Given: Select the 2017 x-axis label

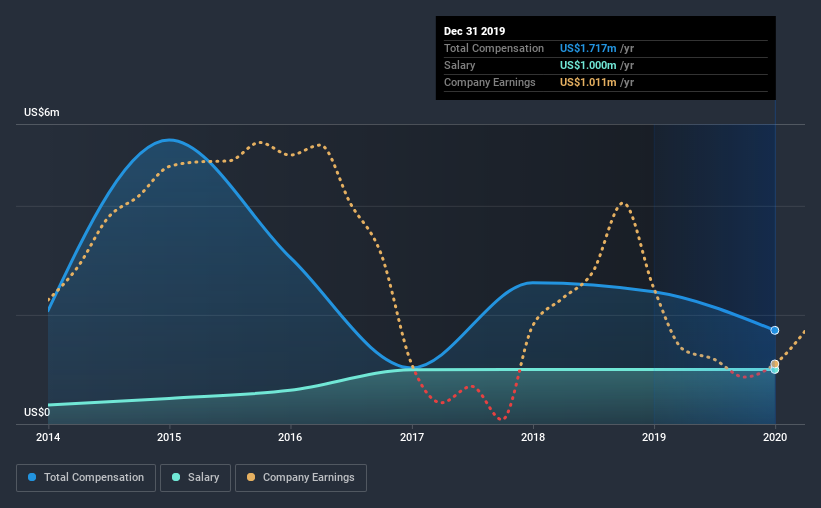Looking at the screenshot, I should point(412,437).
